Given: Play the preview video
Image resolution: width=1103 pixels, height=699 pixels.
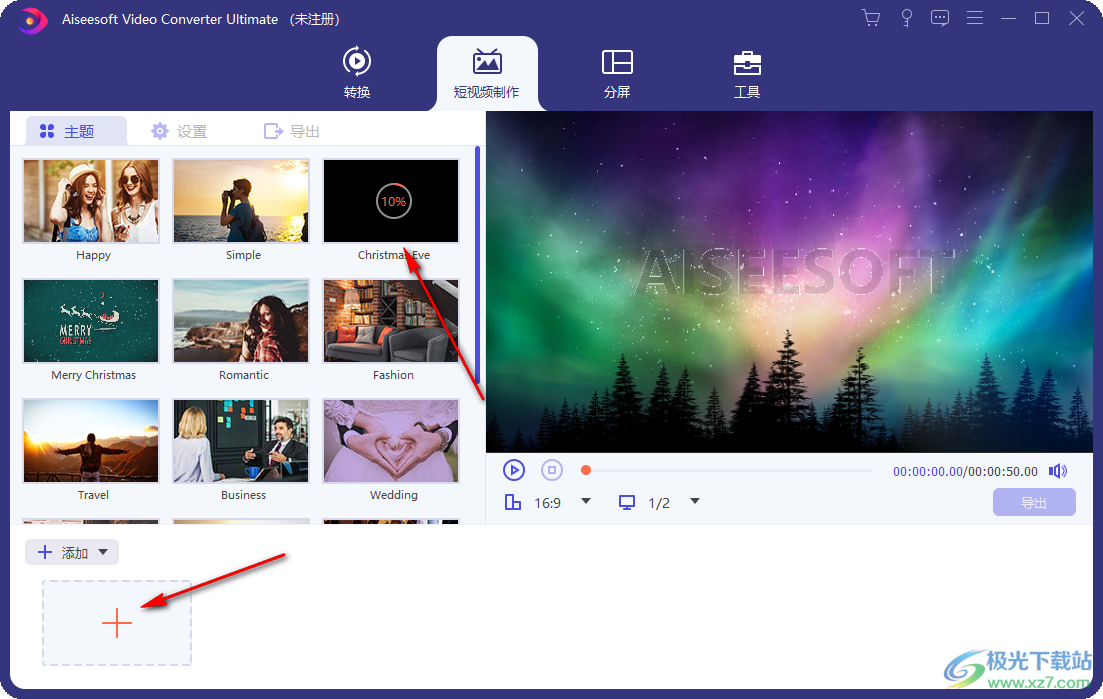Looking at the screenshot, I should tap(514, 470).
